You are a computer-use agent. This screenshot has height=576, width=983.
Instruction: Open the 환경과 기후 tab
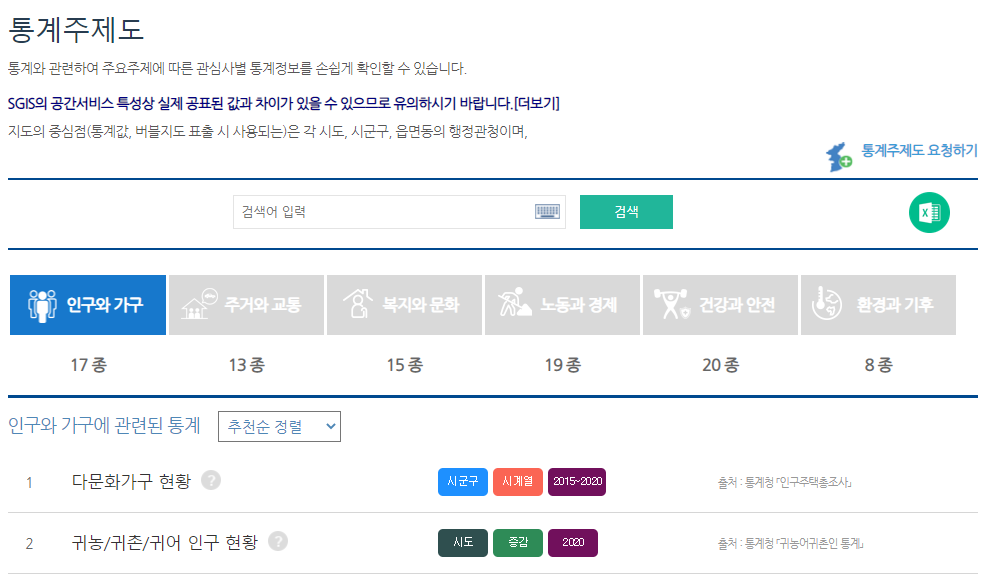878,304
